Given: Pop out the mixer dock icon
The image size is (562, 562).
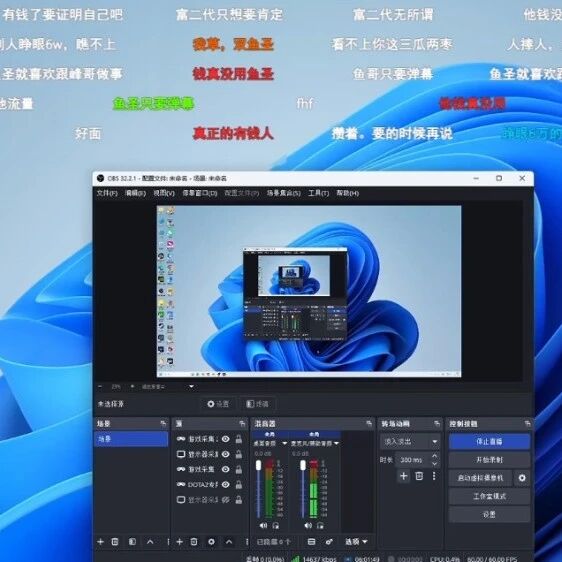Looking at the screenshot, I should (369, 424).
